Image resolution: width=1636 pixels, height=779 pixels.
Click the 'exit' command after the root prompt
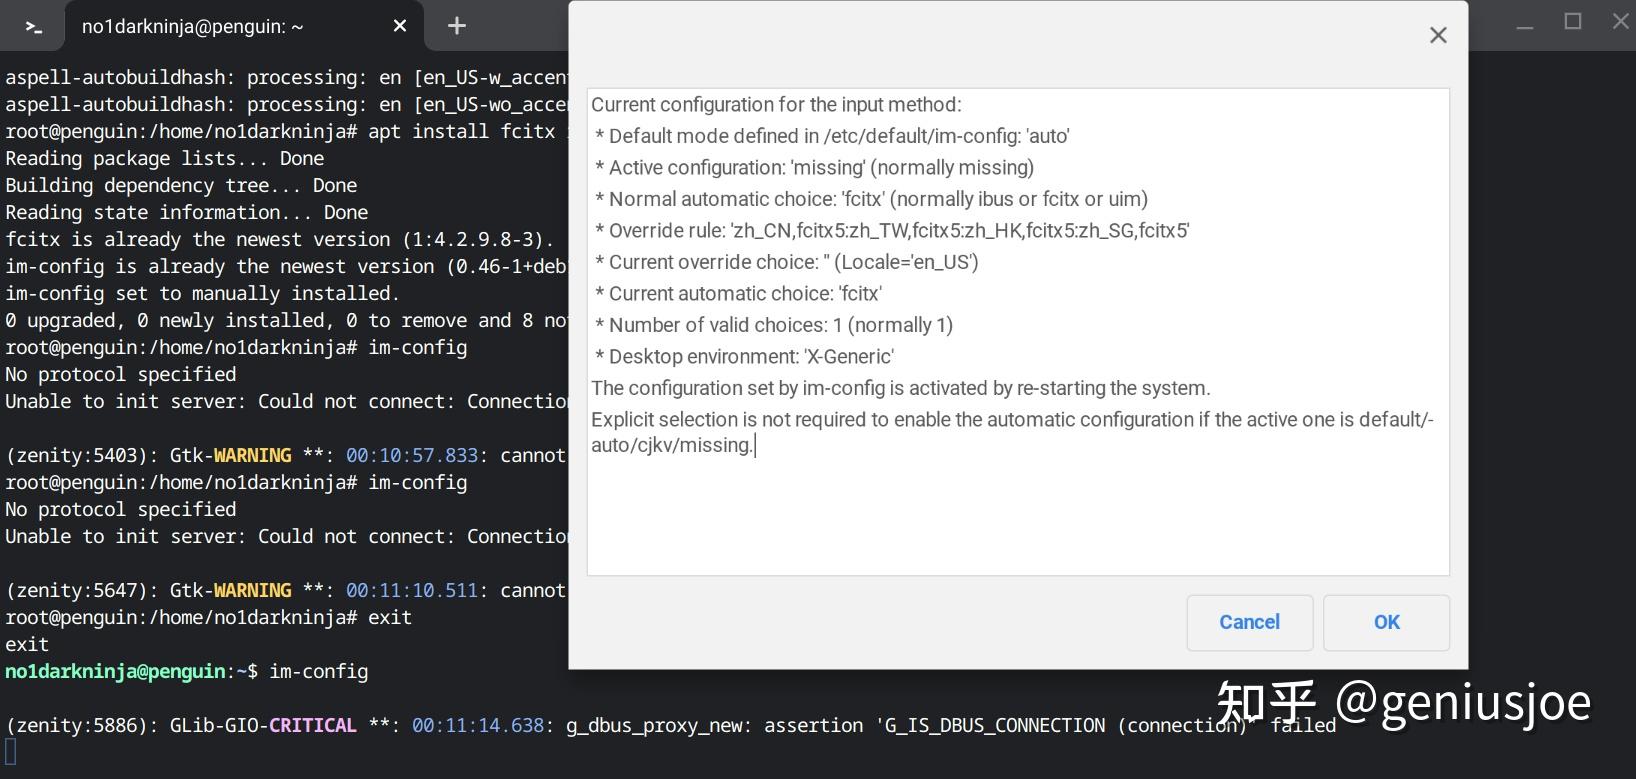point(389,618)
